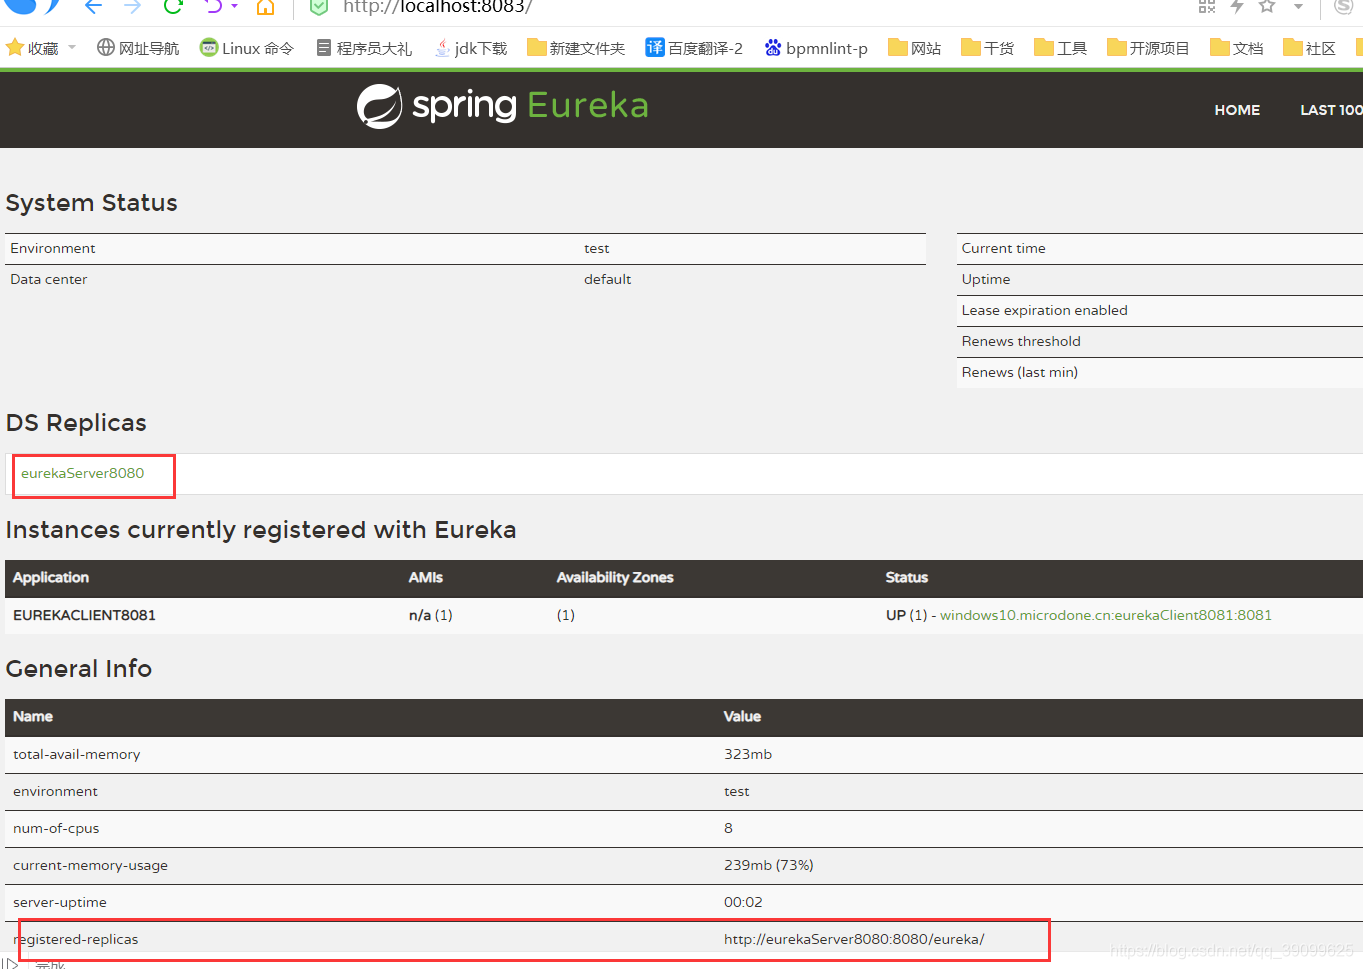Open the dropdown beside the purple undo icon
This screenshot has width=1363, height=969.
coord(235,6)
